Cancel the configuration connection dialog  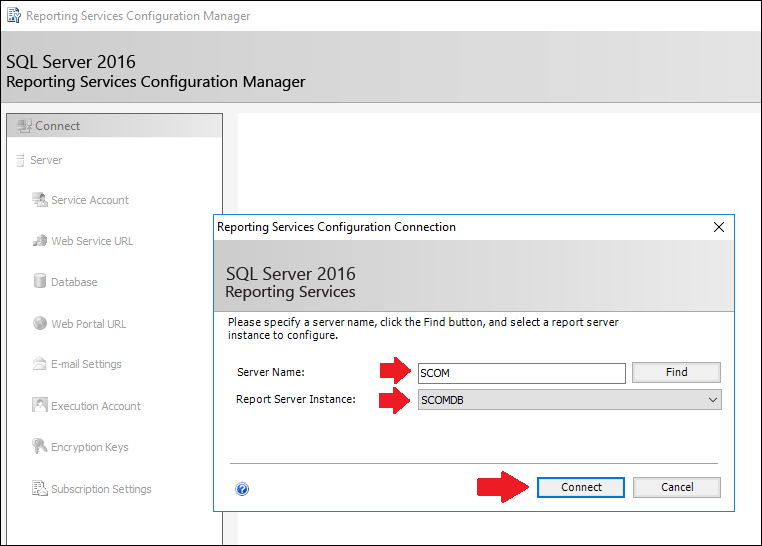point(676,487)
